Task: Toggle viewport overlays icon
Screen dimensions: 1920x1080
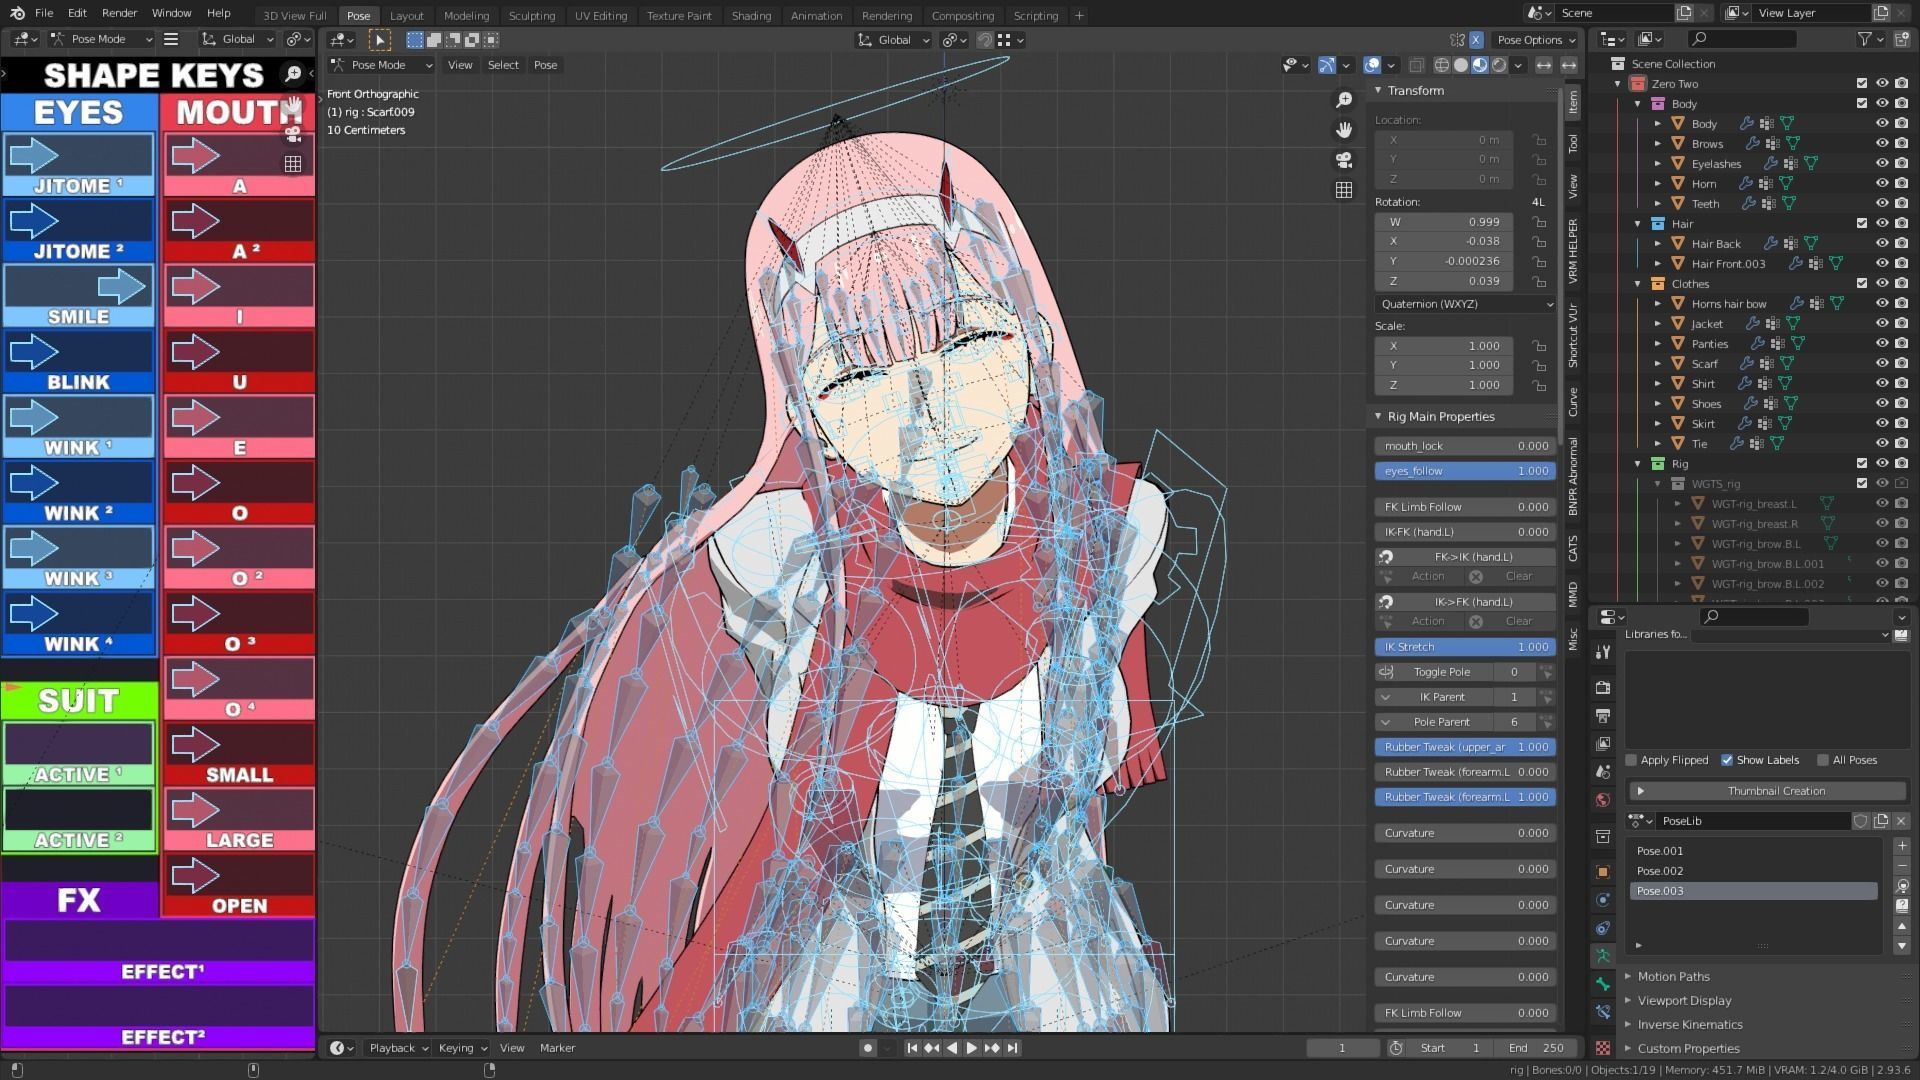Action: click(x=1373, y=65)
